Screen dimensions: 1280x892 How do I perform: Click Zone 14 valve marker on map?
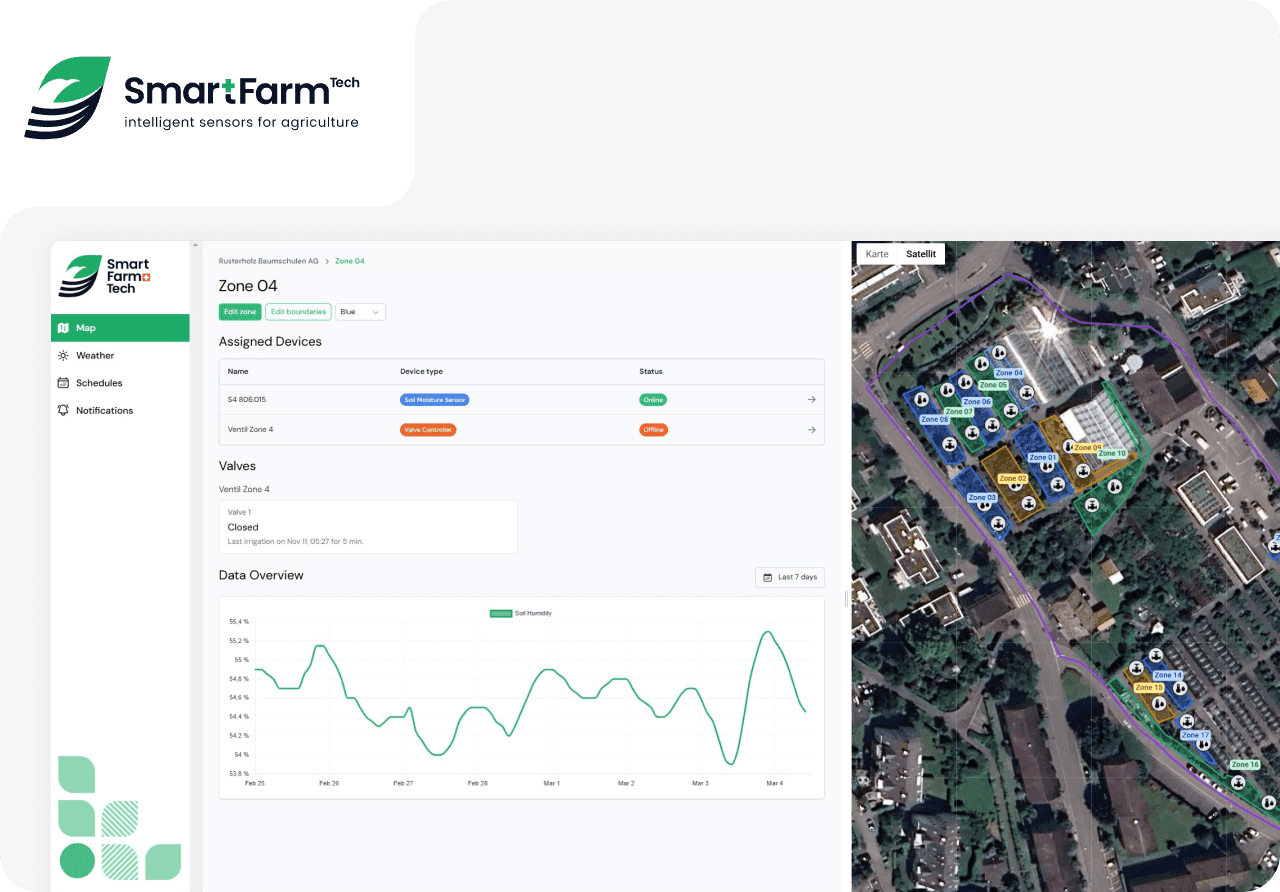pos(1156,656)
